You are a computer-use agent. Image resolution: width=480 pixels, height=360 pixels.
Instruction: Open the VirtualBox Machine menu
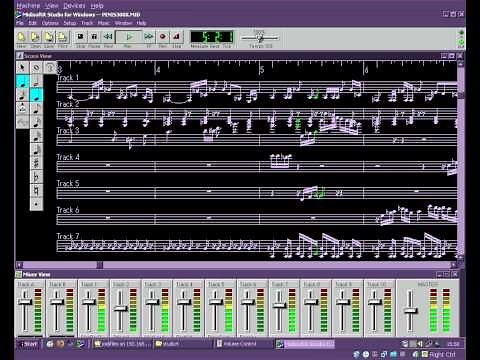[x=28, y=6]
